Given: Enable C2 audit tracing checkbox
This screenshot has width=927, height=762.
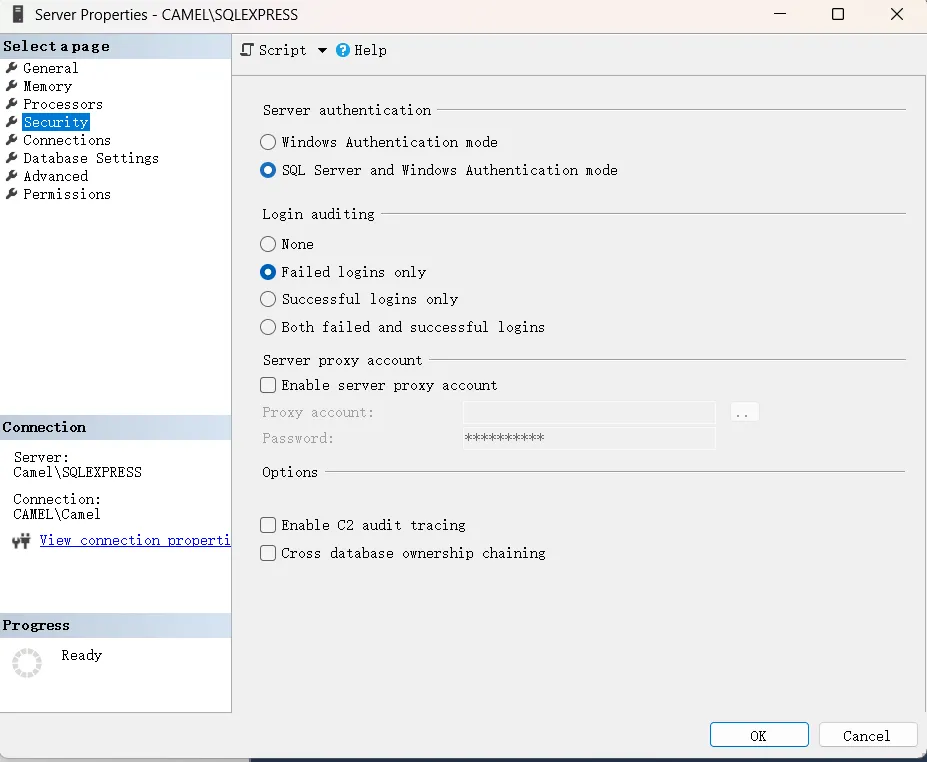Looking at the screenshot, I should point(268,525).
